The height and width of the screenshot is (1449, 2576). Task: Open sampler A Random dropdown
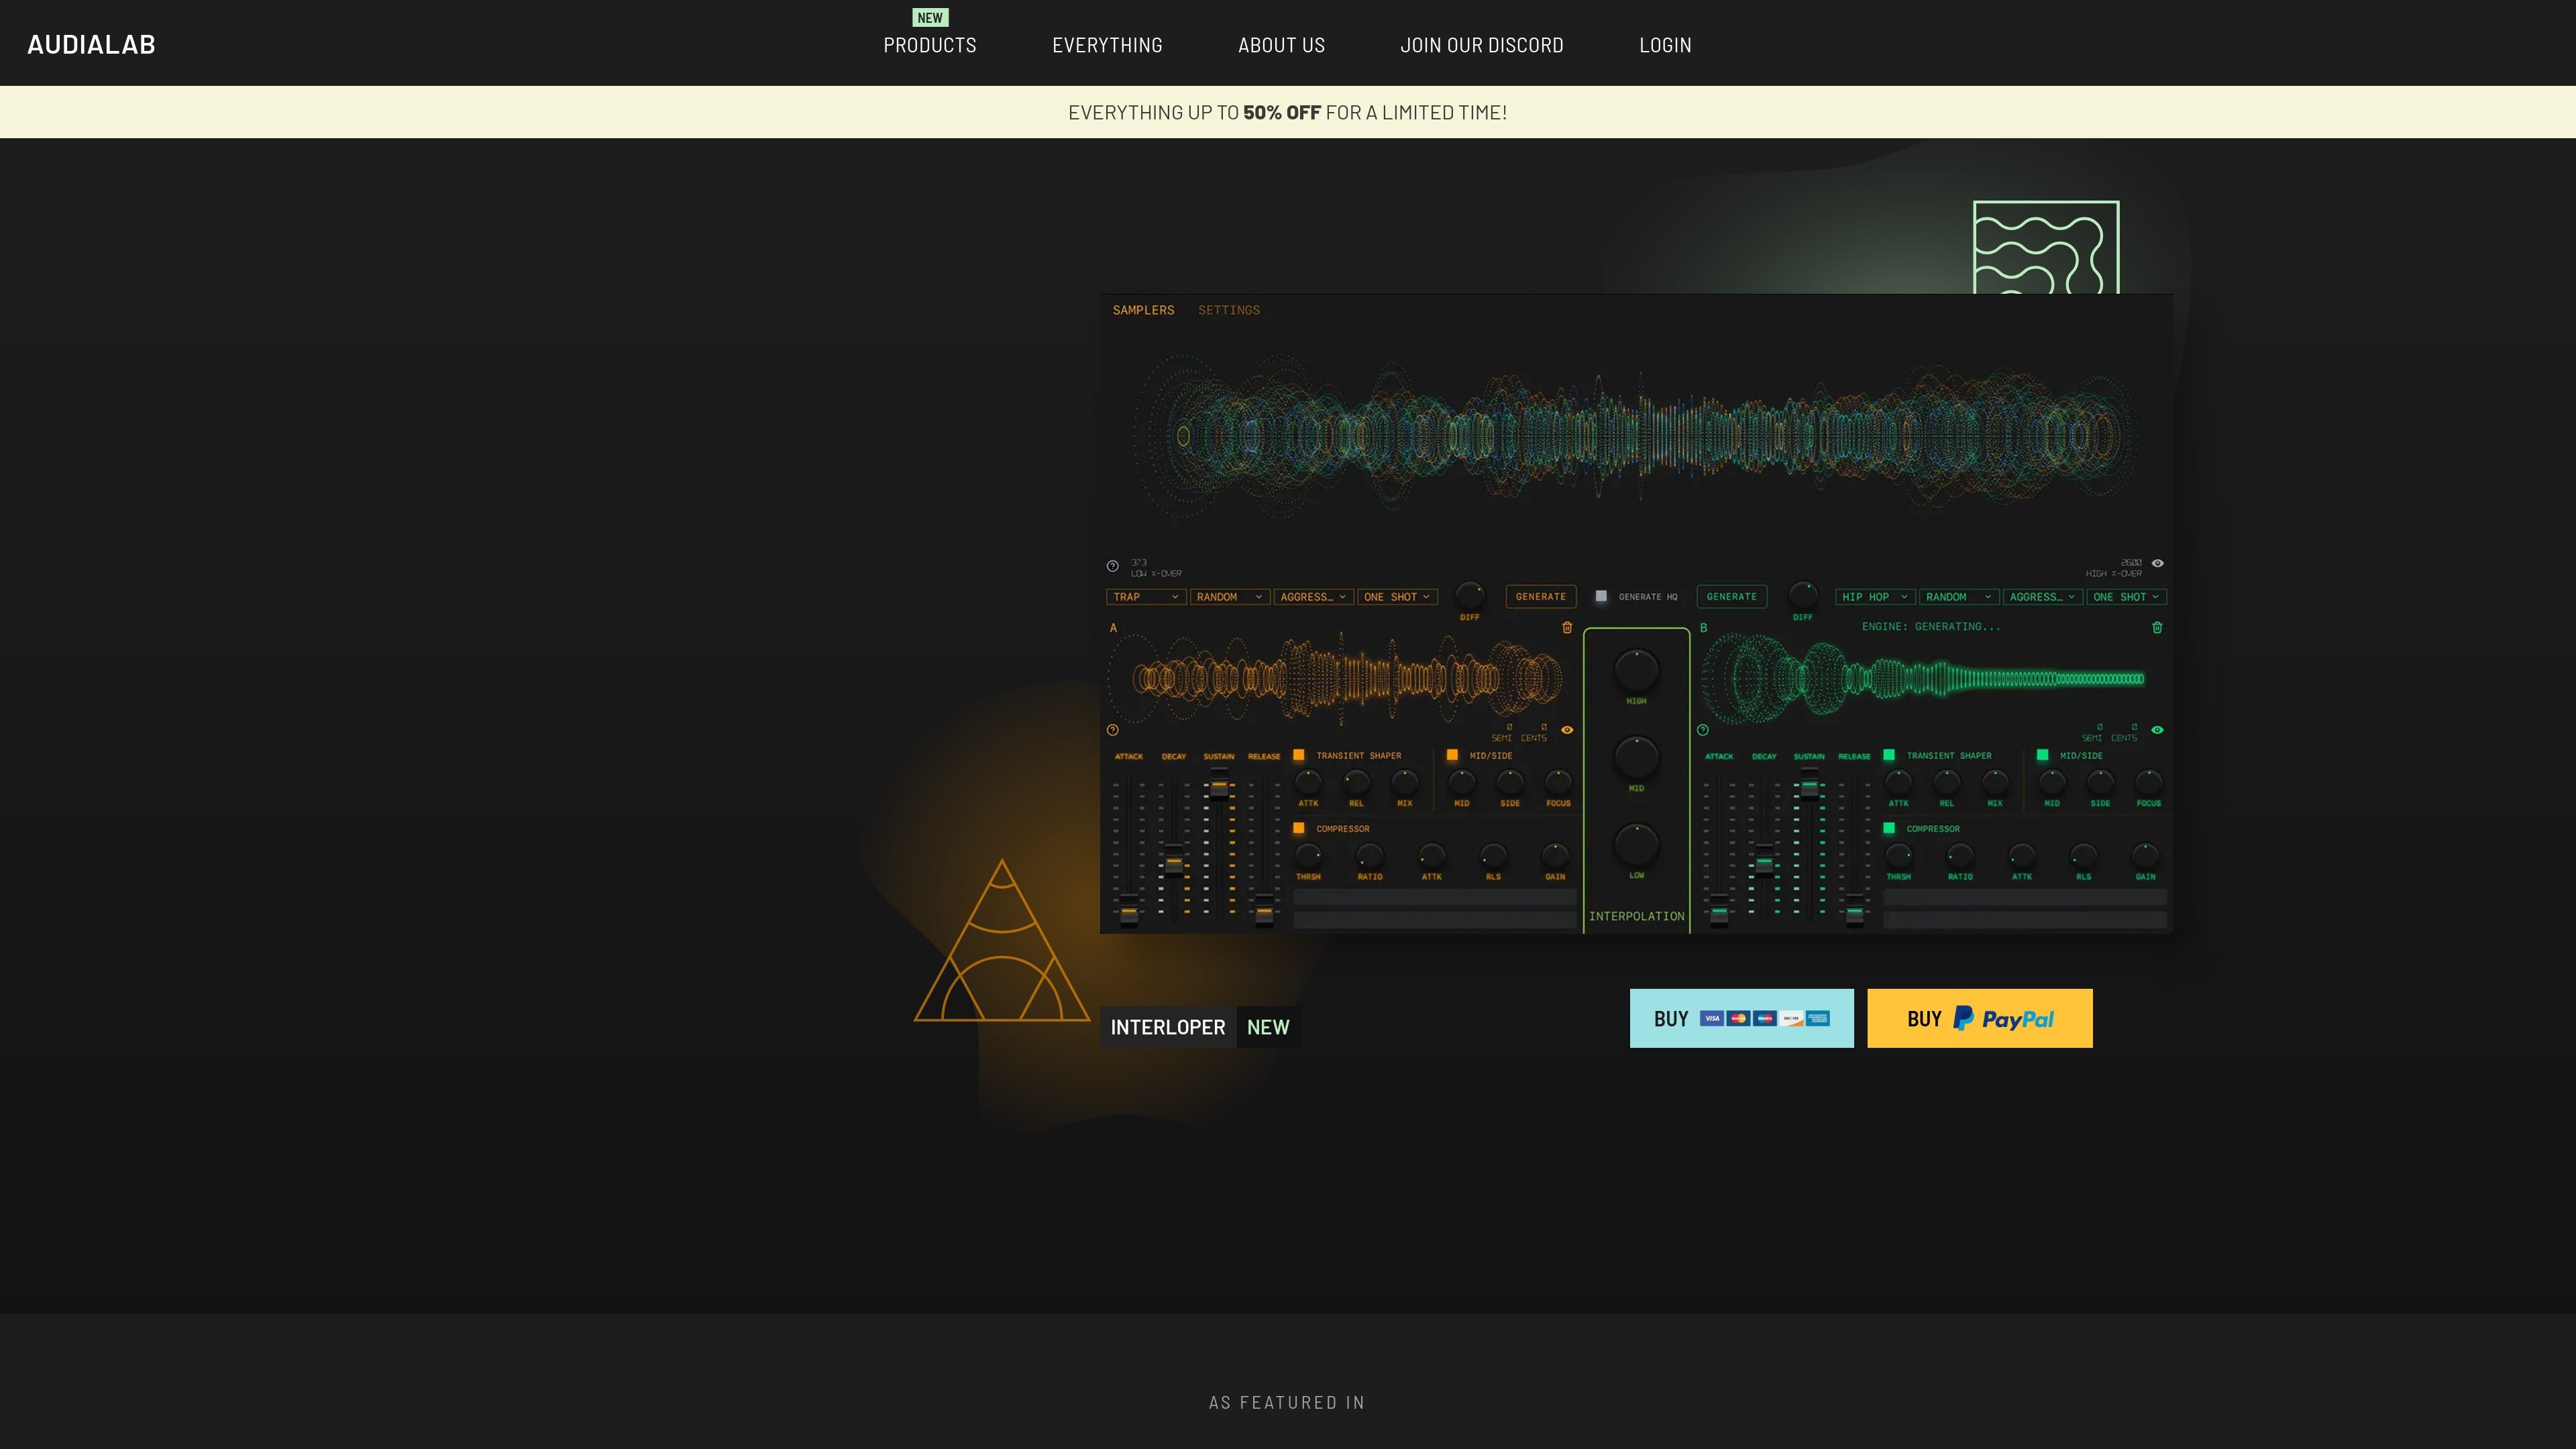(x=1230, y=597)
